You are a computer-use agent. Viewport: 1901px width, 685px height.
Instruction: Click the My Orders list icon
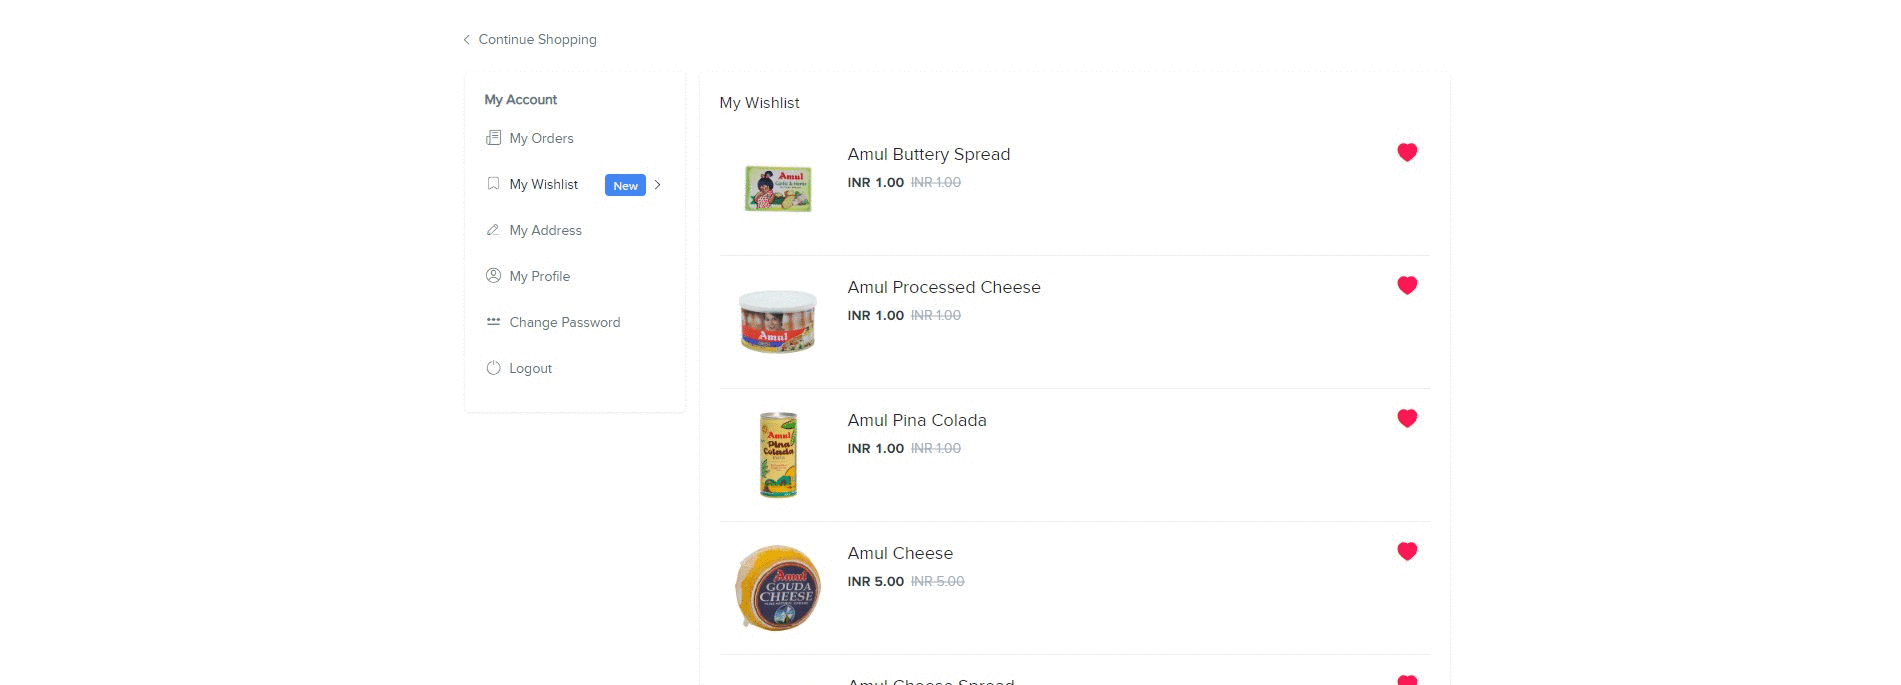coord(493,138)
